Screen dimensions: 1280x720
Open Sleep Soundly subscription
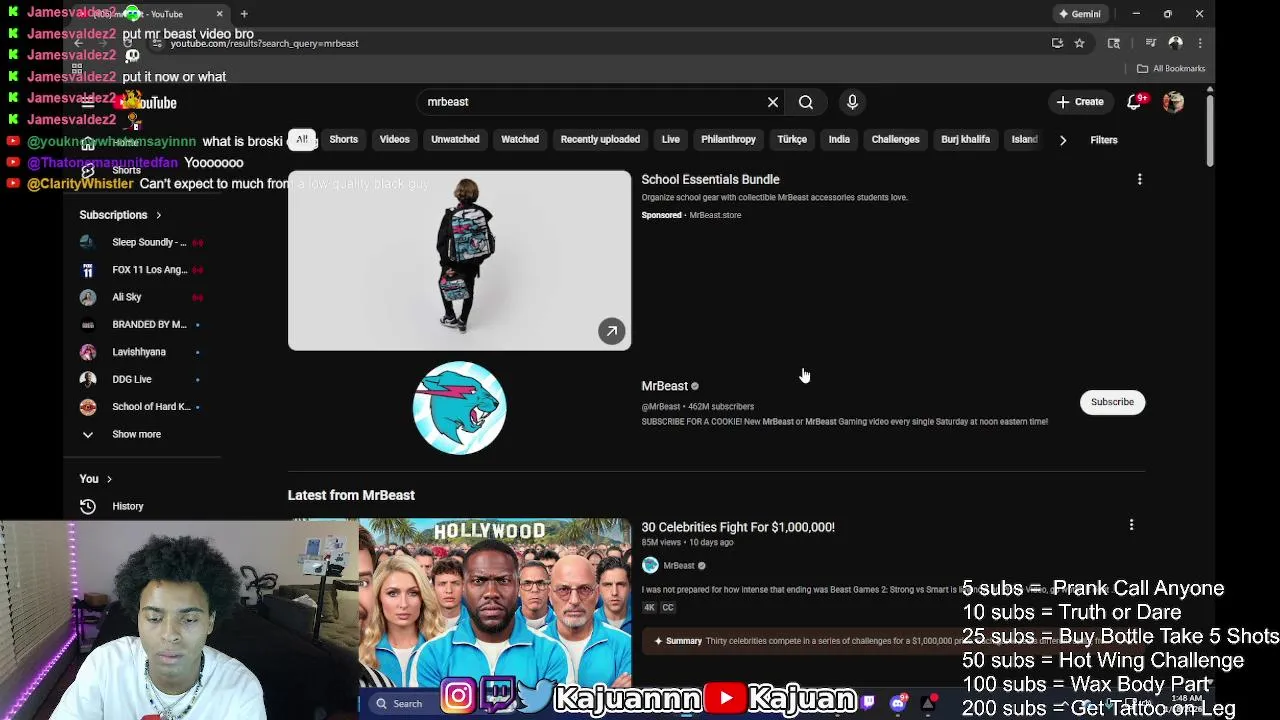(x=140, y=242)
